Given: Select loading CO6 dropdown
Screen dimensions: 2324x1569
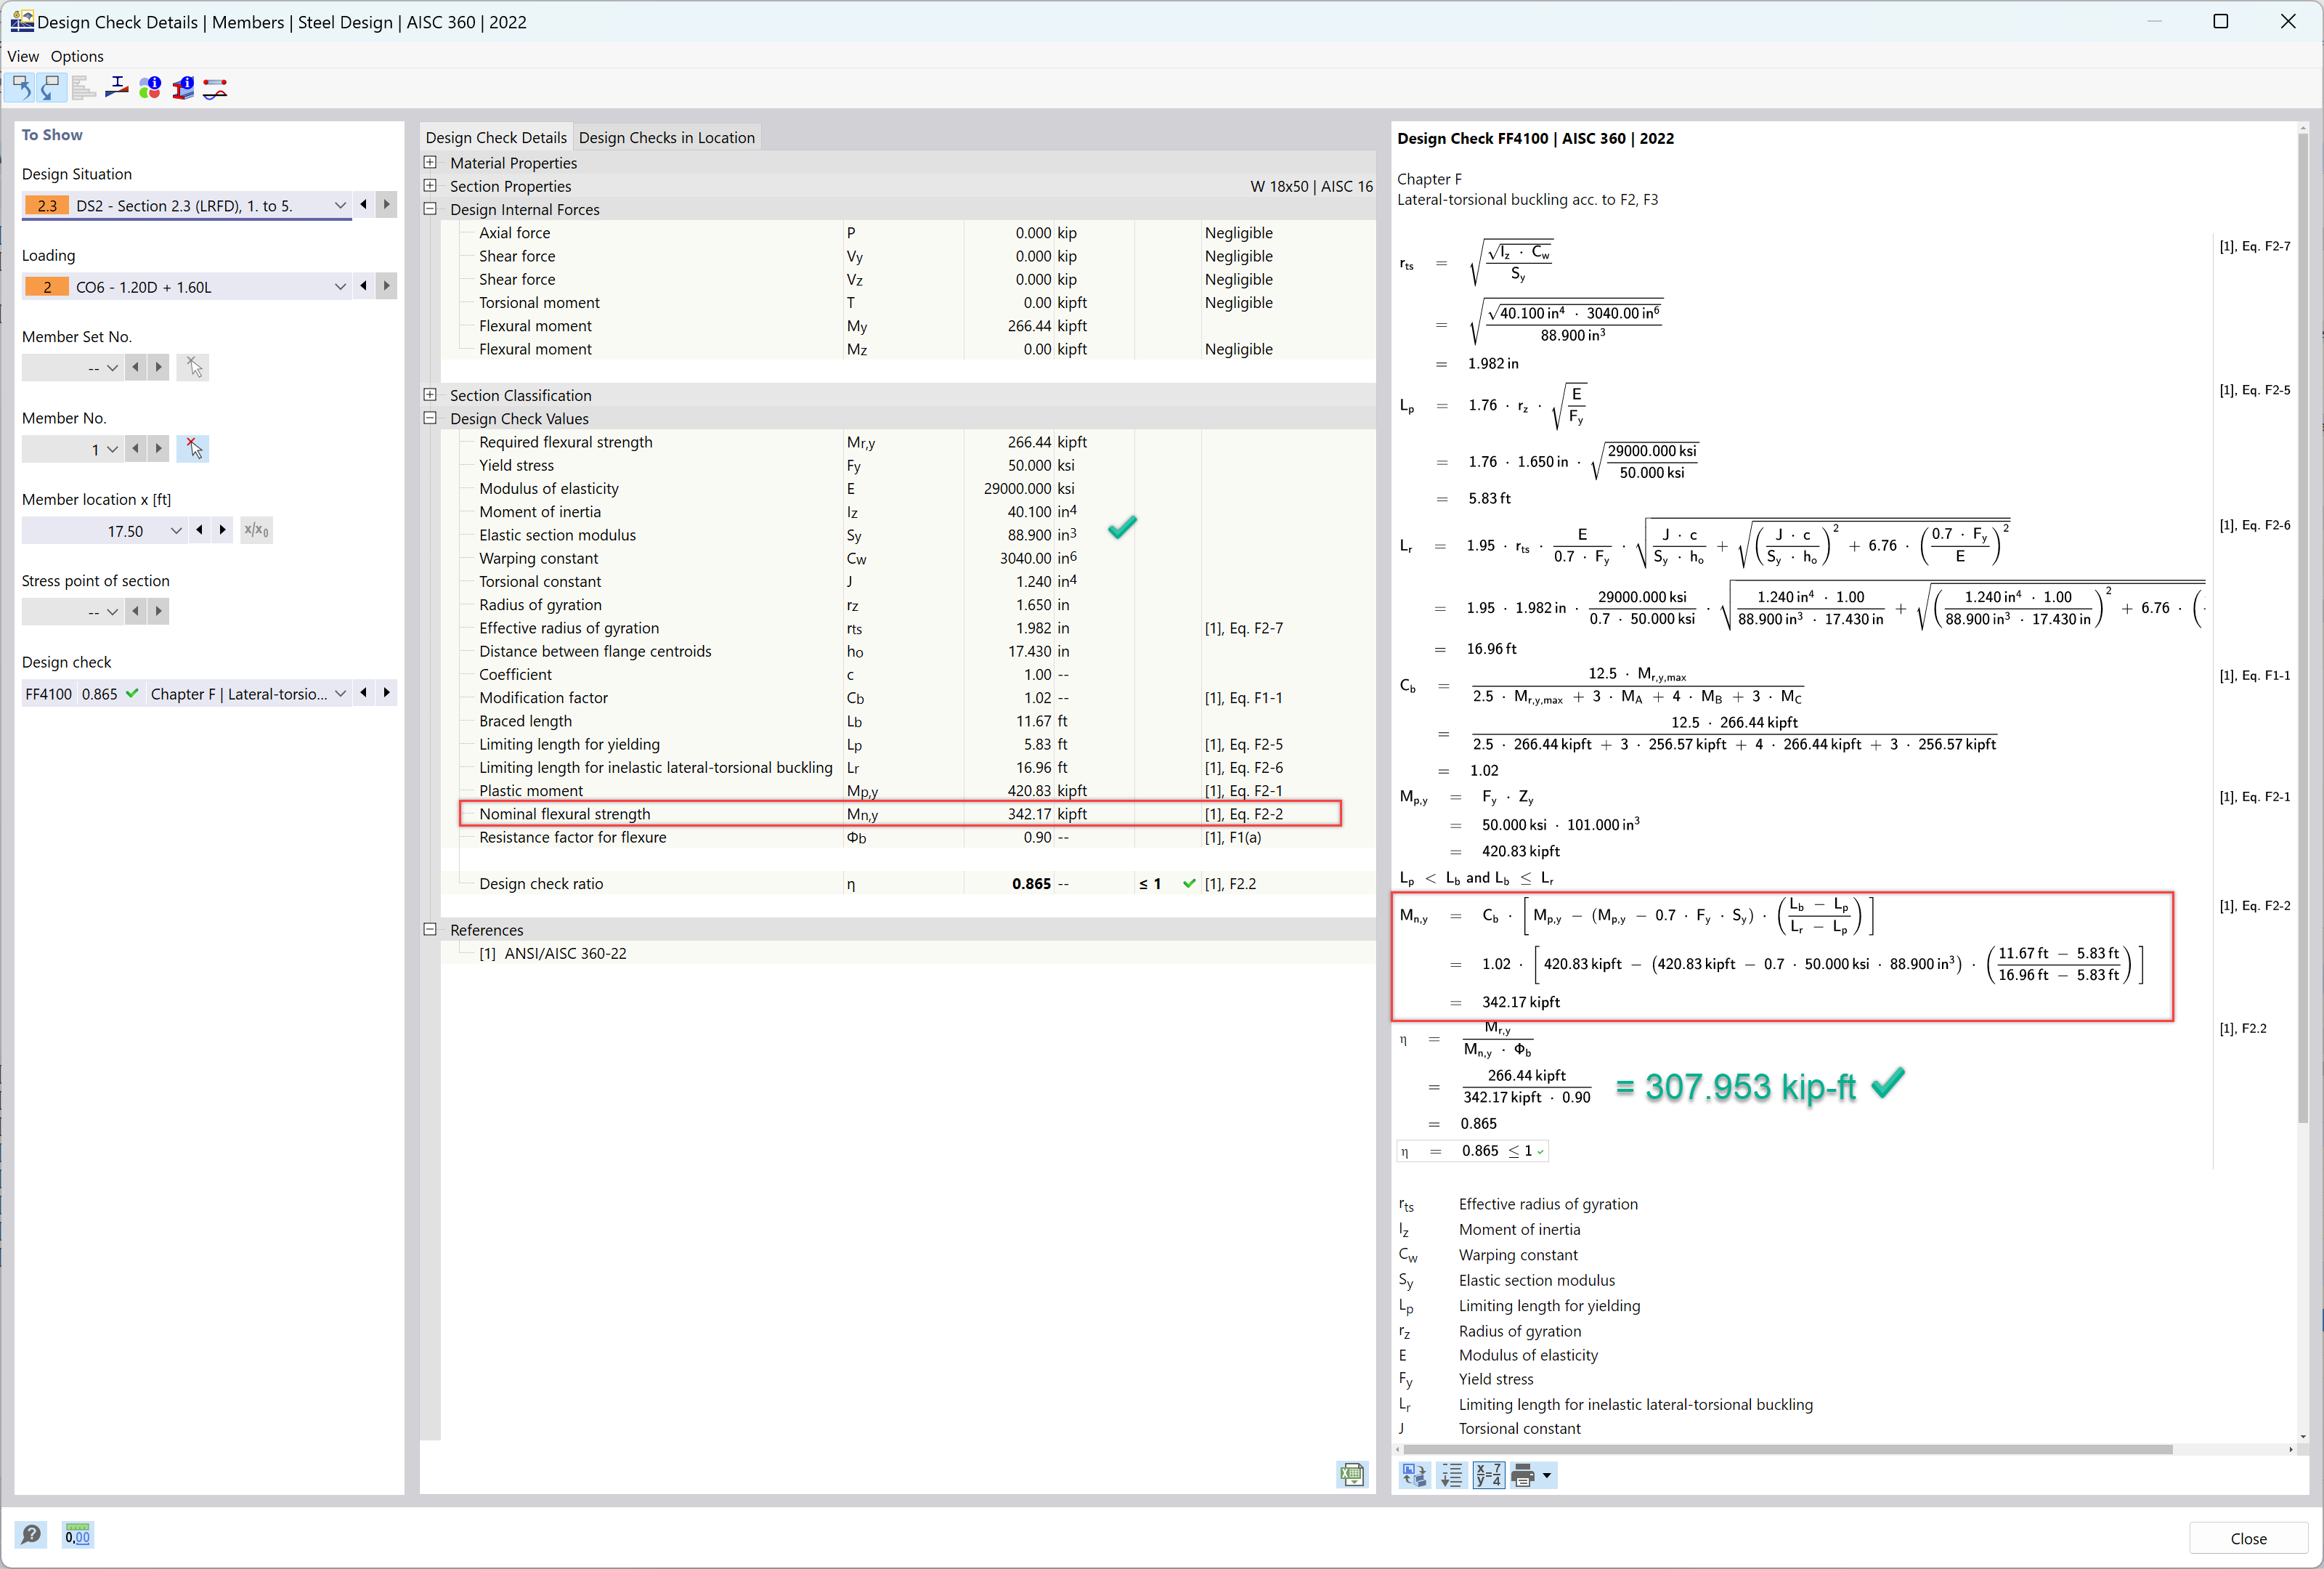Looking at the screenshot, I should [x=336, y=285].
